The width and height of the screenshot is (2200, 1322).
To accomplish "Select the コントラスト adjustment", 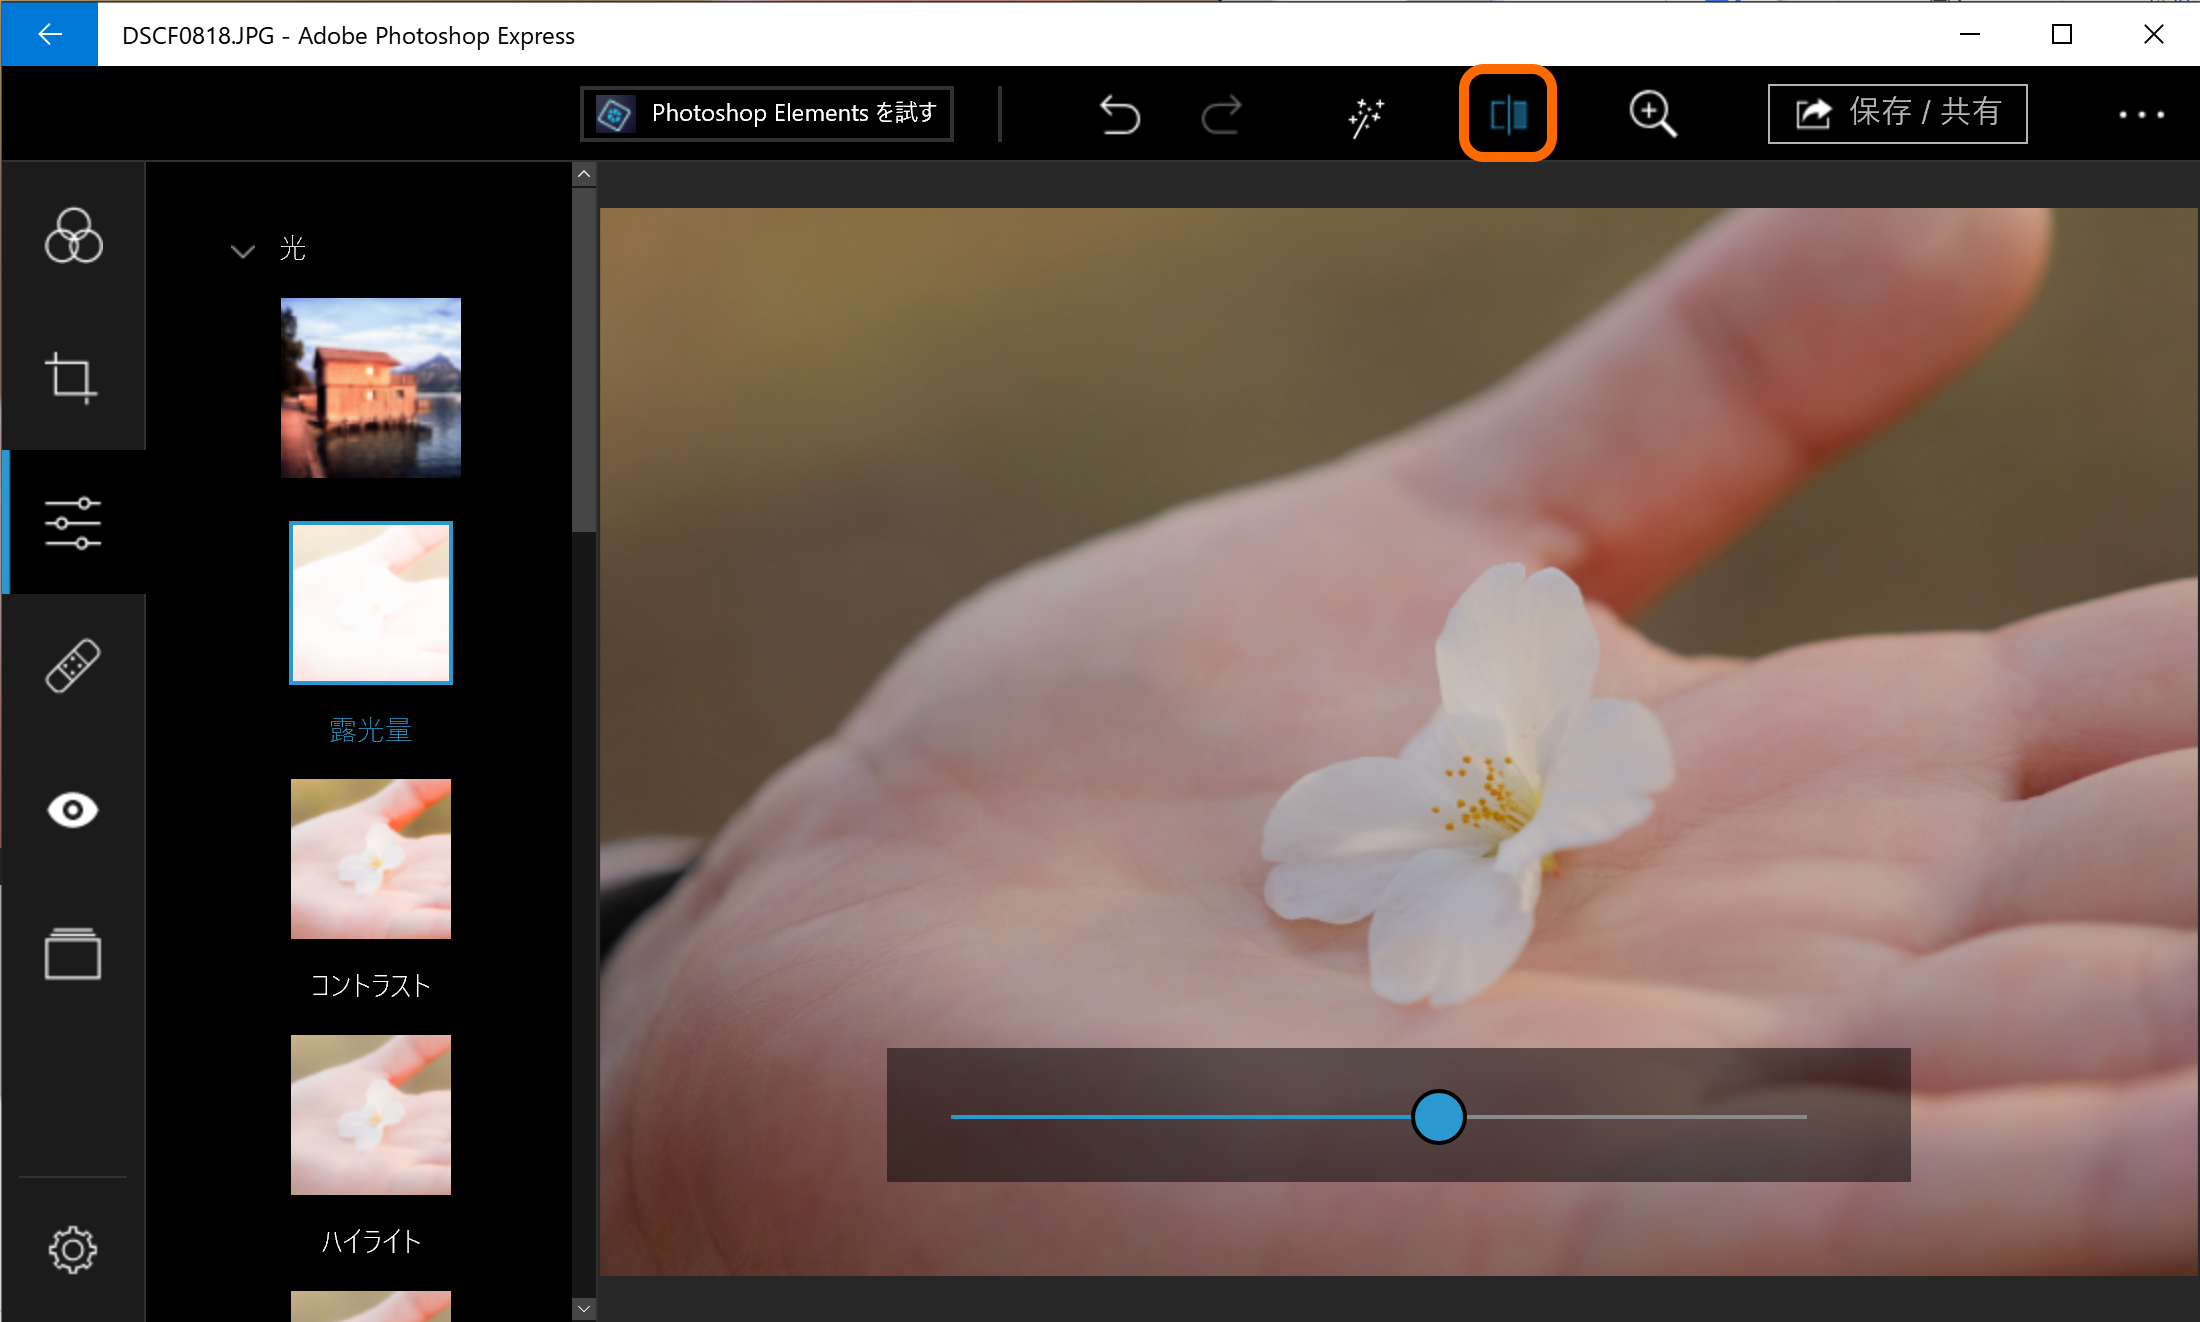I will click(x=371, y=859).
